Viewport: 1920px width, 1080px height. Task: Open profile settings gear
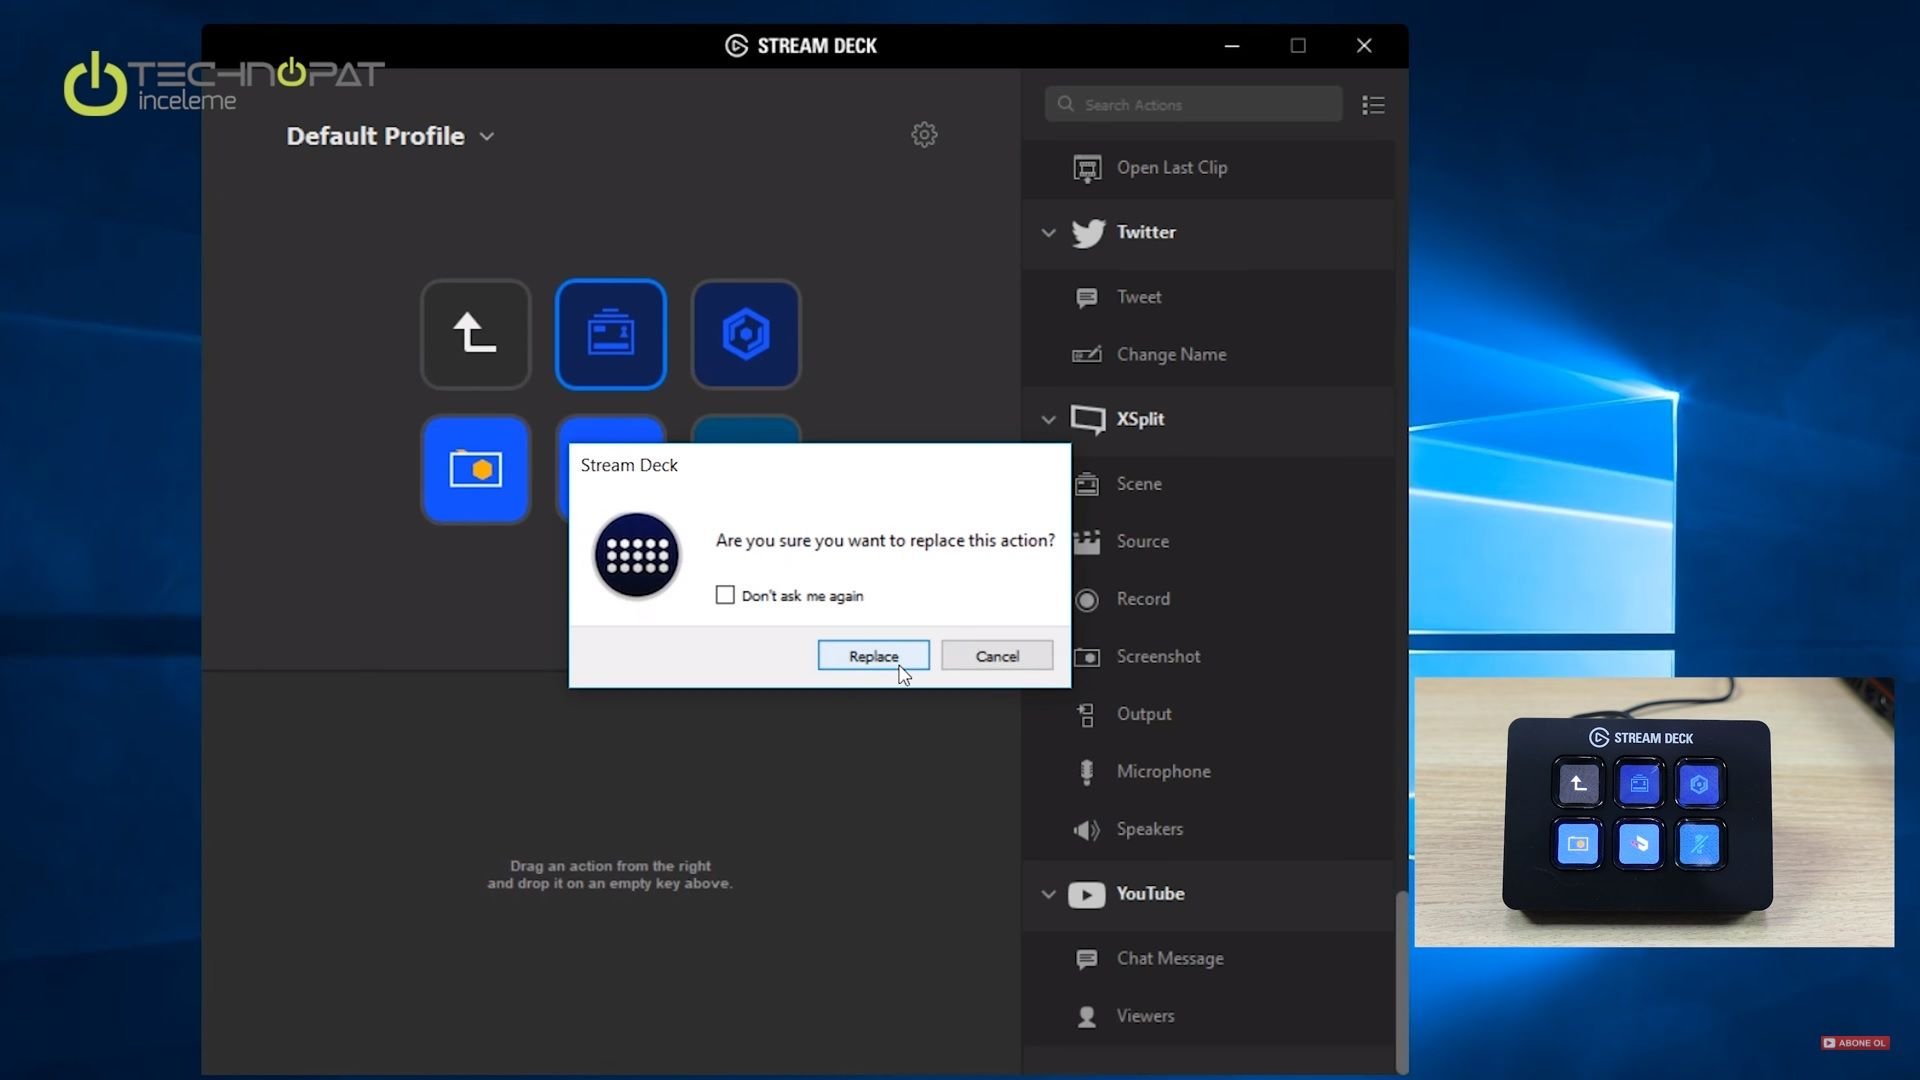924,135
